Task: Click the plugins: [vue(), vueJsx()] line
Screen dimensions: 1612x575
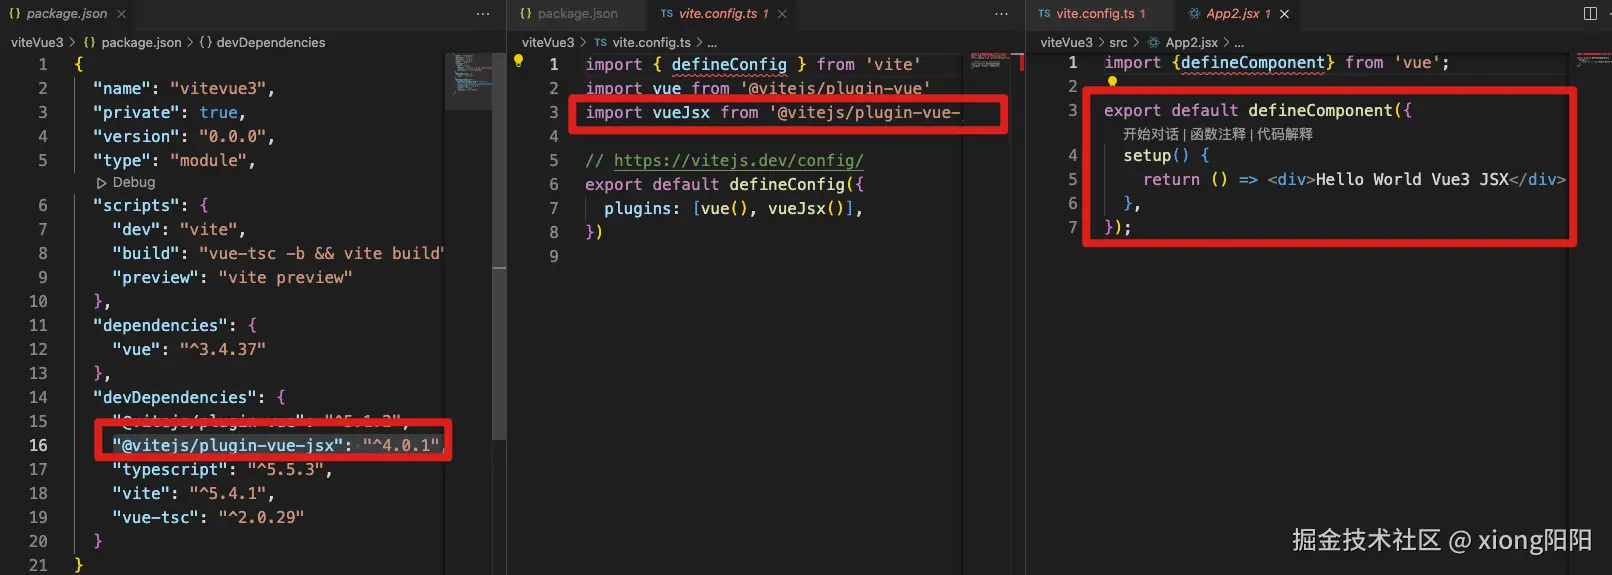Action: 733,208
